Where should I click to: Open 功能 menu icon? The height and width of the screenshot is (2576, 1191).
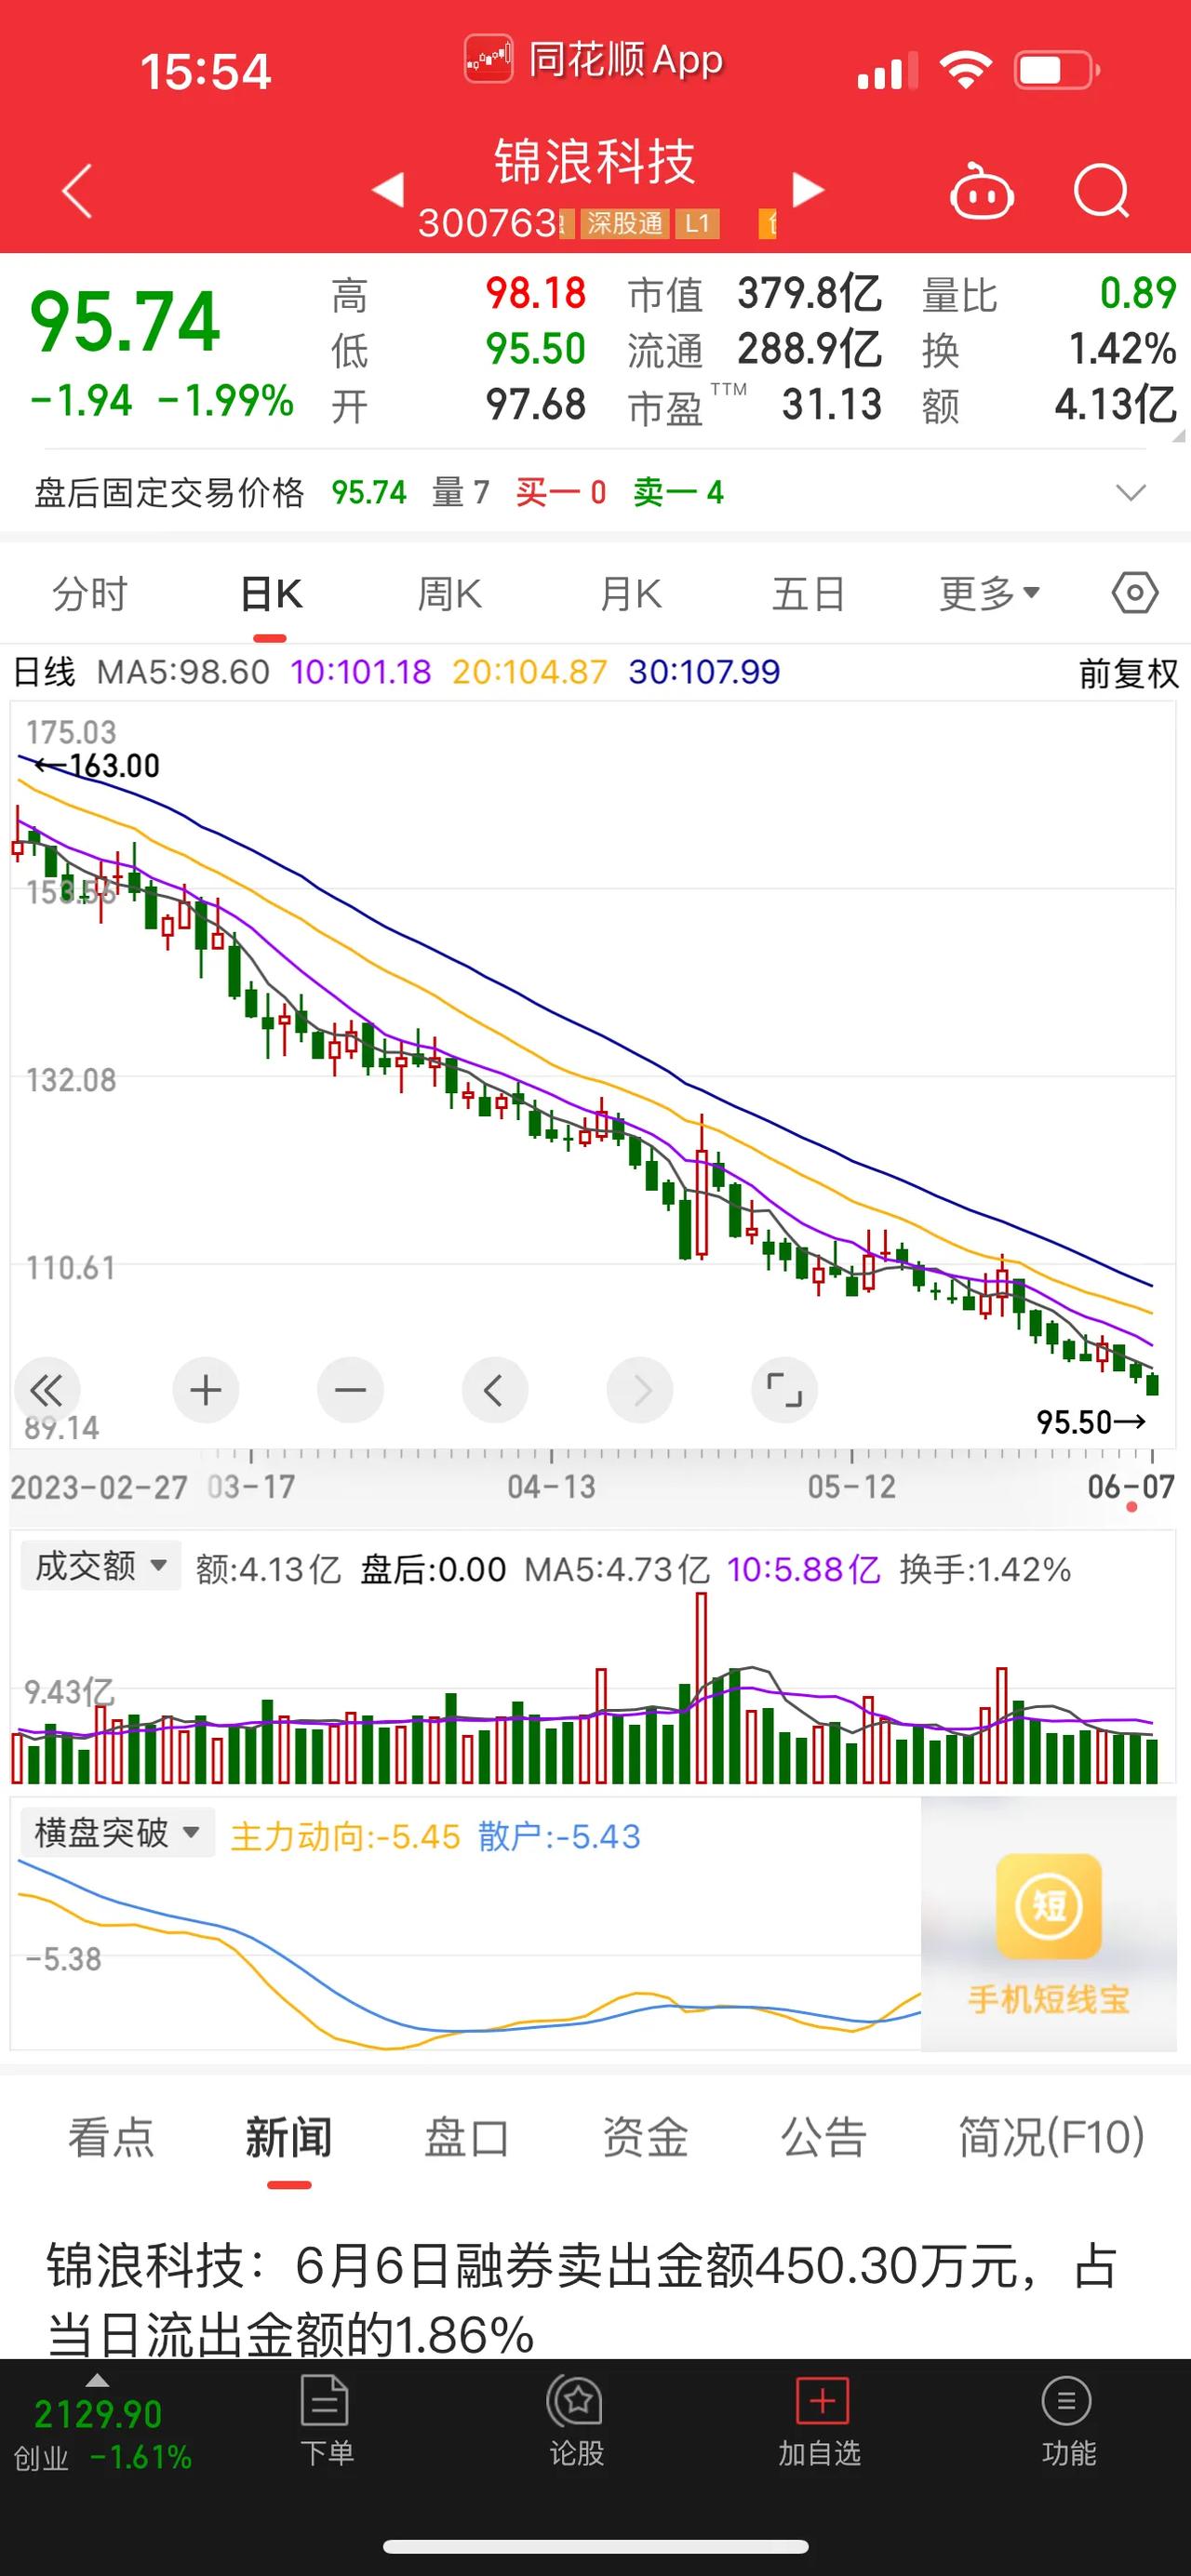point(1067,2422)
